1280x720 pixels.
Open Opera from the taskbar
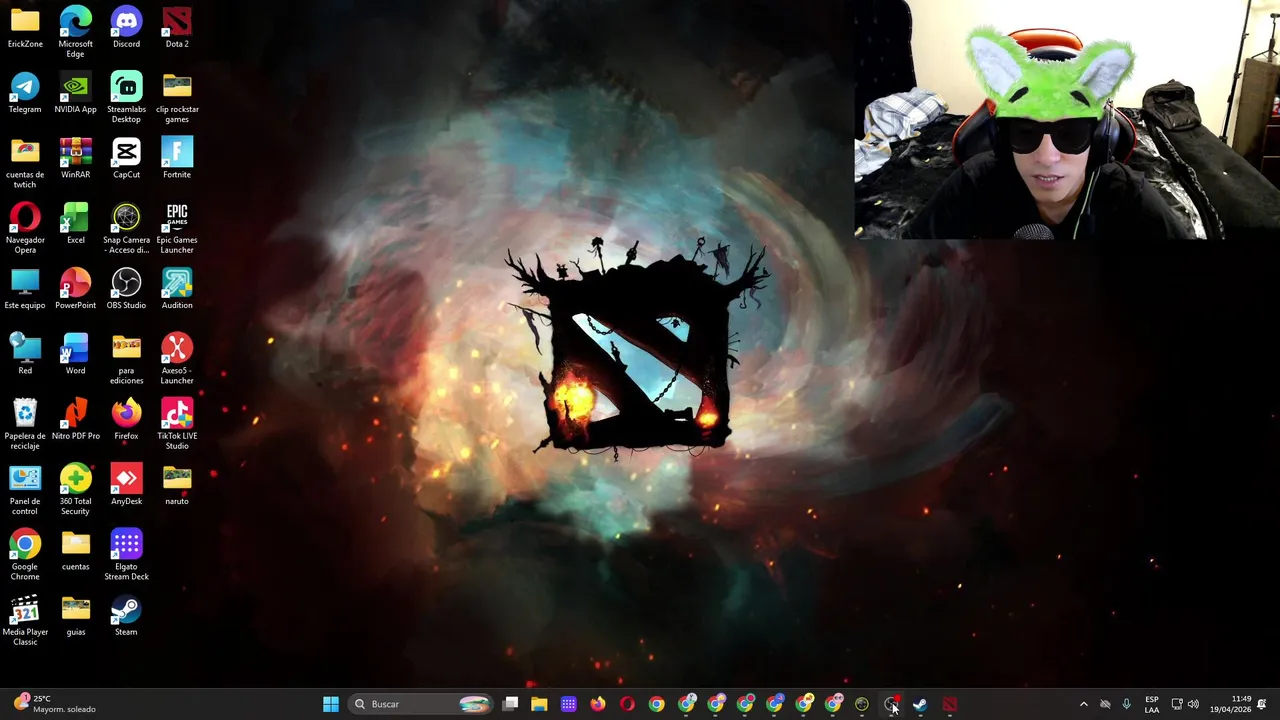pyautogui.click(x=627, y=704)
